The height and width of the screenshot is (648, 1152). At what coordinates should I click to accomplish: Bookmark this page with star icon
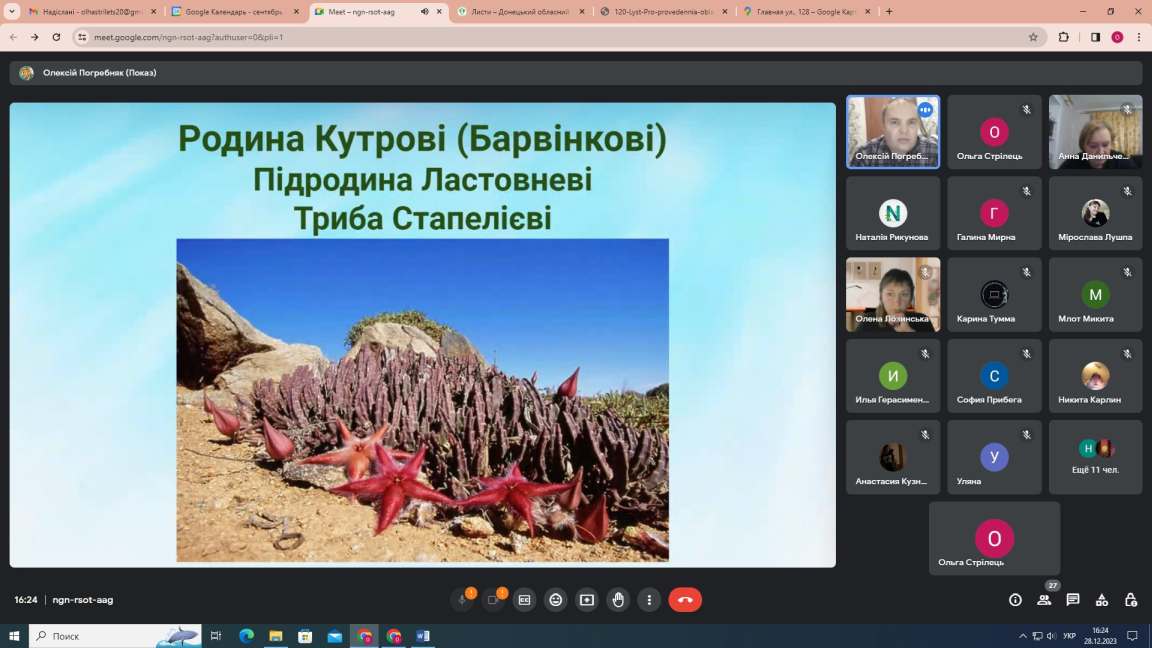[x=1033, y=37]
